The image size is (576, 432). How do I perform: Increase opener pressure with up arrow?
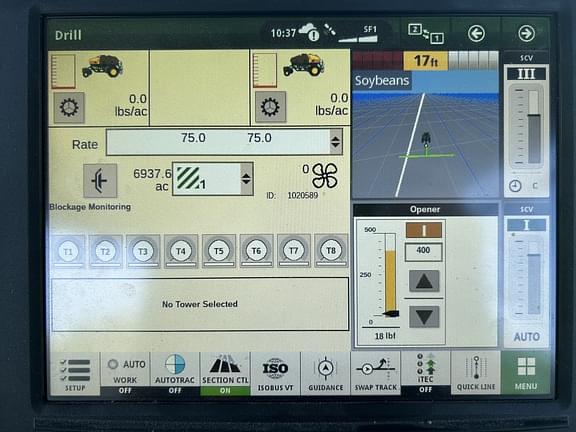pos(424,281)
